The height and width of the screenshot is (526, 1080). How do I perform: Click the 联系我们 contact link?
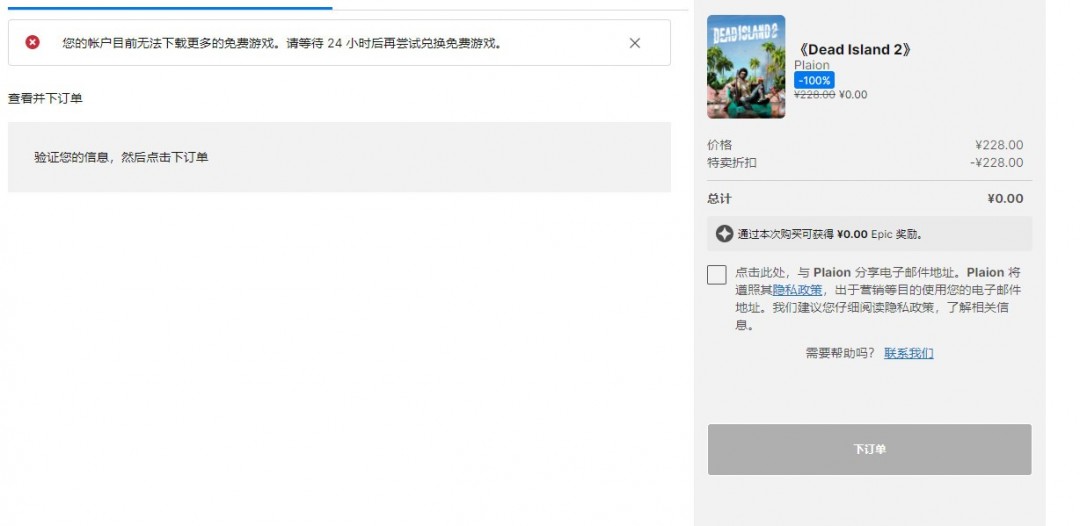click(x=908, y=353)
